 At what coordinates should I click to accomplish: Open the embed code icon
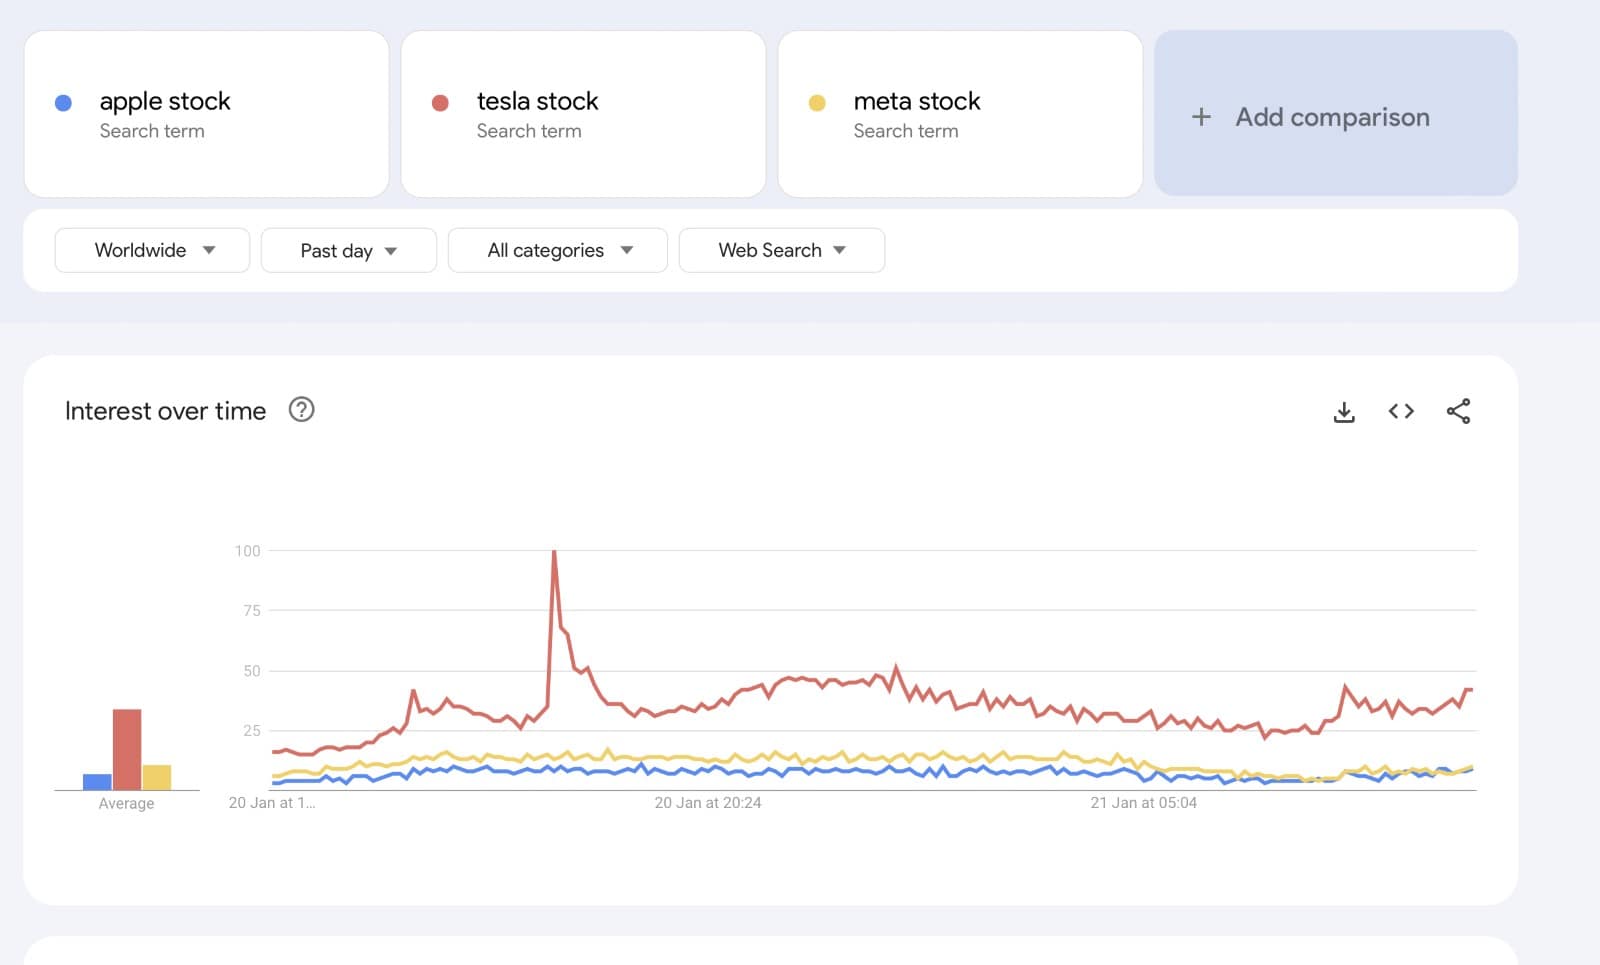tap(1401, 411)
